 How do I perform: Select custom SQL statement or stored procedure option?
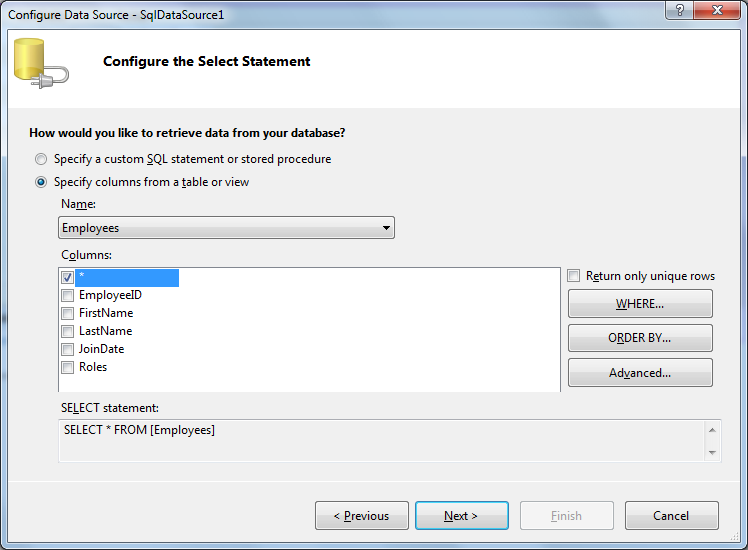[41, 159]
